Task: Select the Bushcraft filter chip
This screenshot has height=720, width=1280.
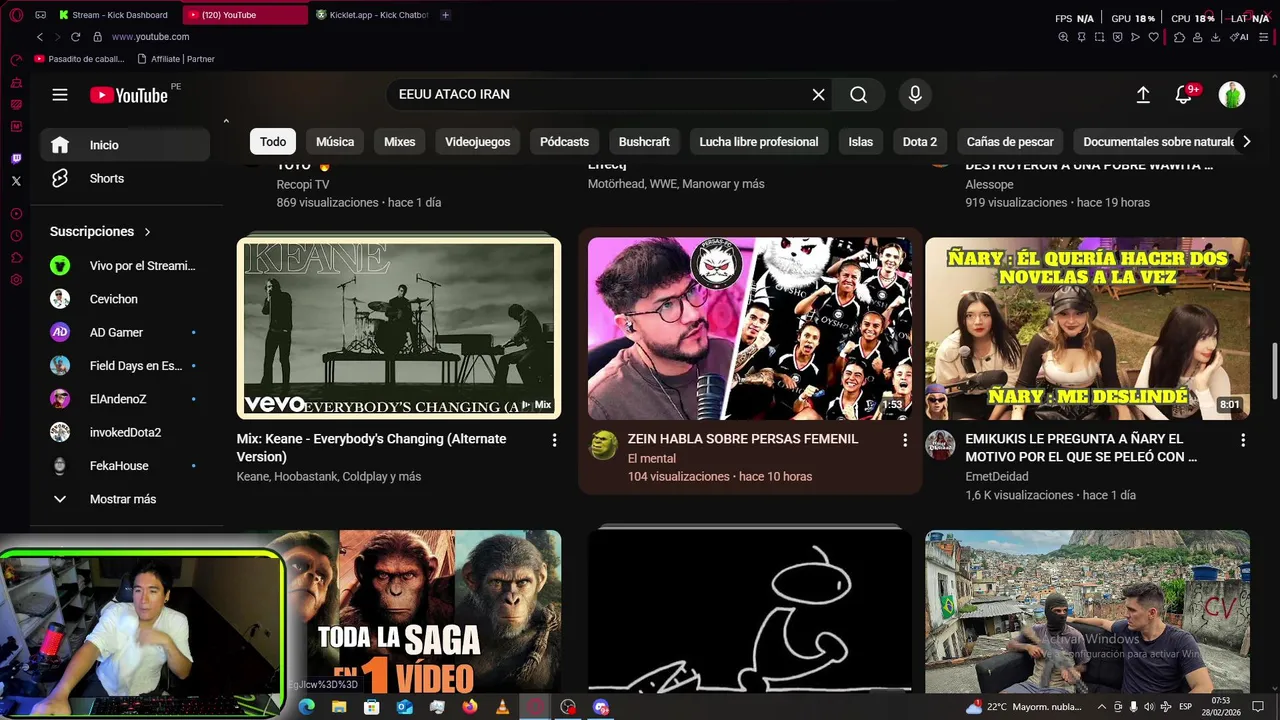Action: point(644,142)
